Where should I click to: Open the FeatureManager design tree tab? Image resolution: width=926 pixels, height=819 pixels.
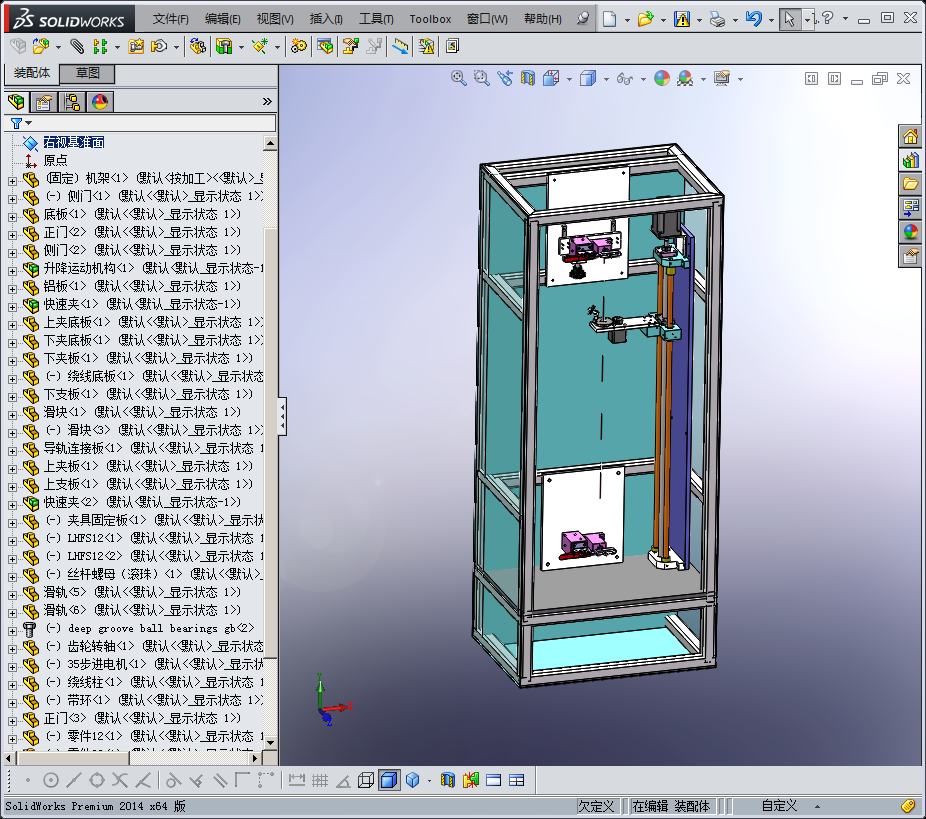point(17,102)
